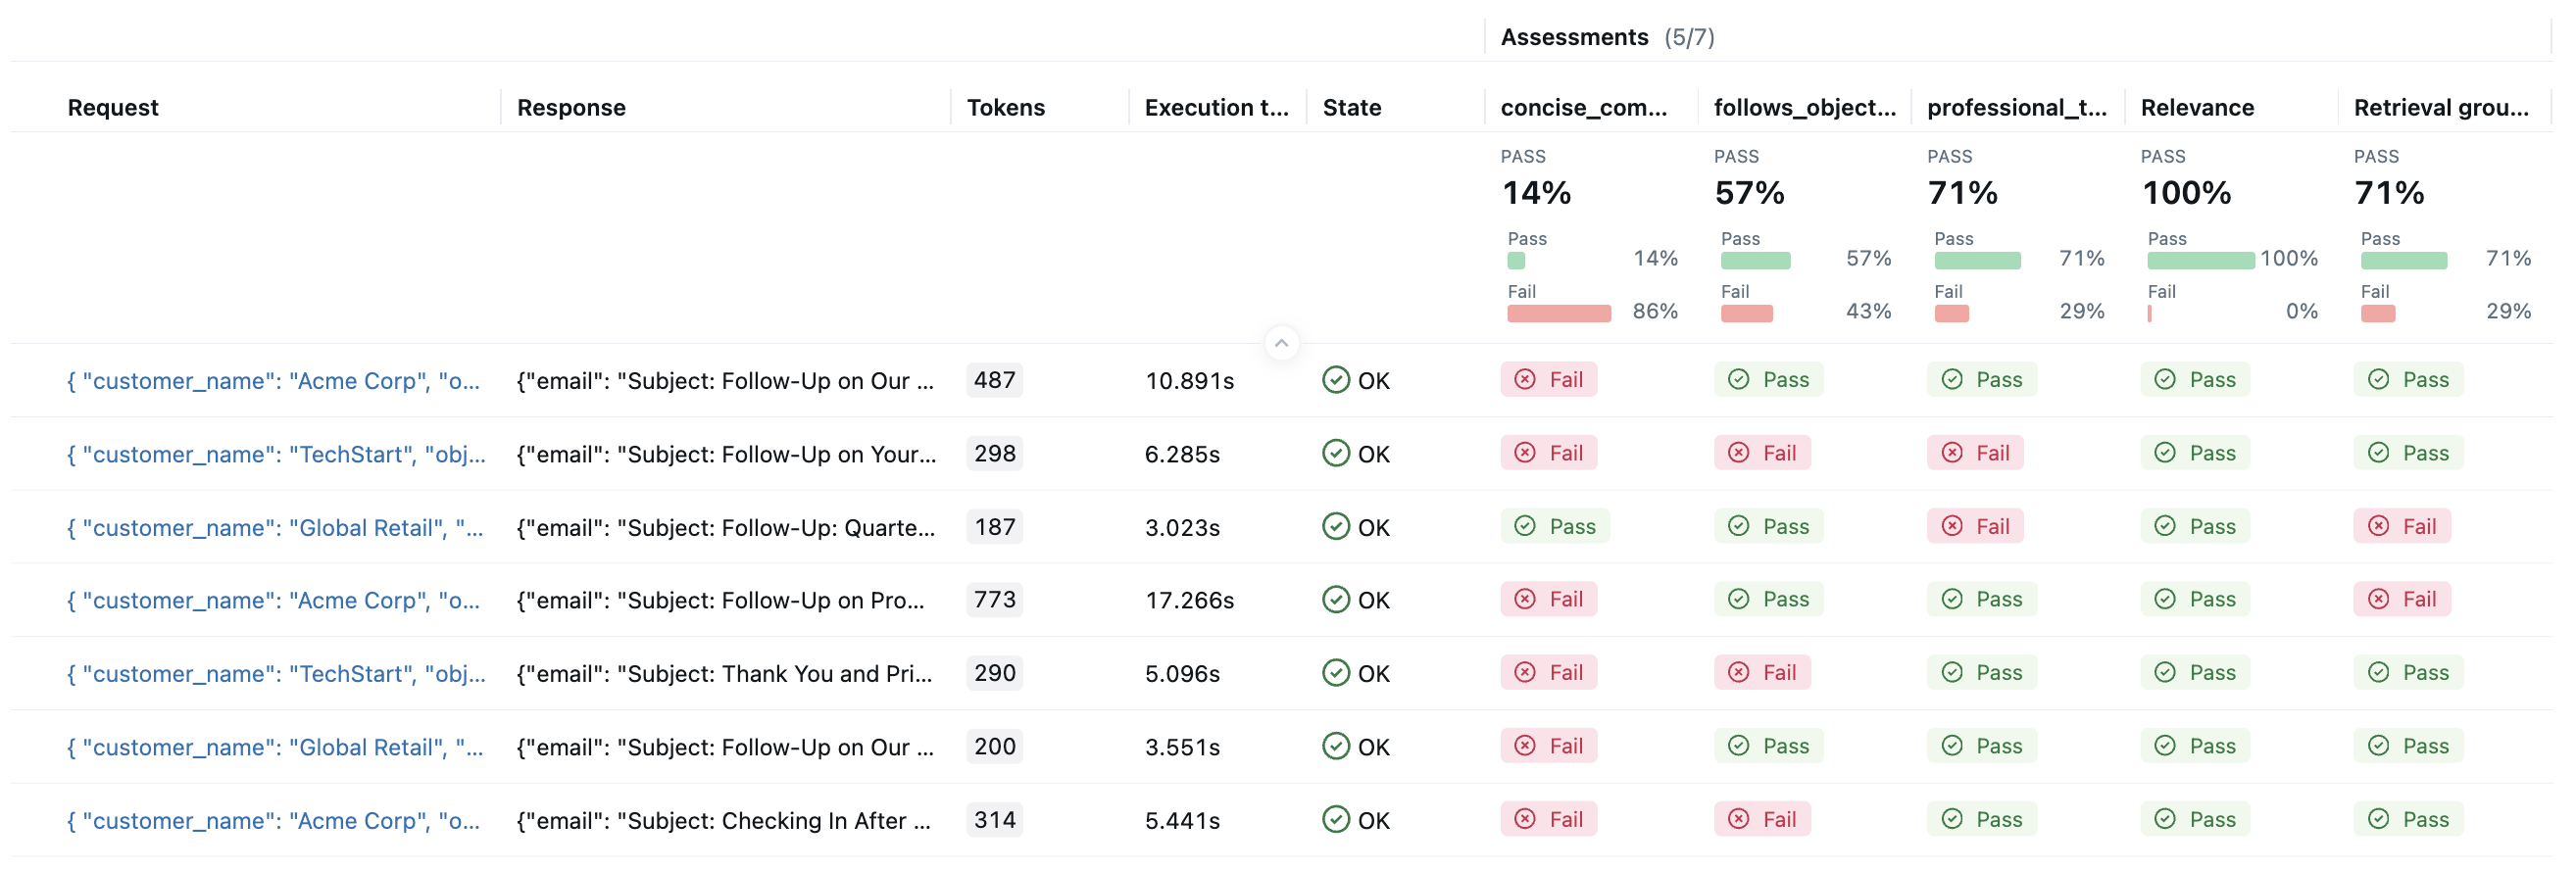This screenshot has height=870, width=2576.
Task: Collapse the assessment summary with the chevron
Action: pyautogui.click(x=1281, y=343)
